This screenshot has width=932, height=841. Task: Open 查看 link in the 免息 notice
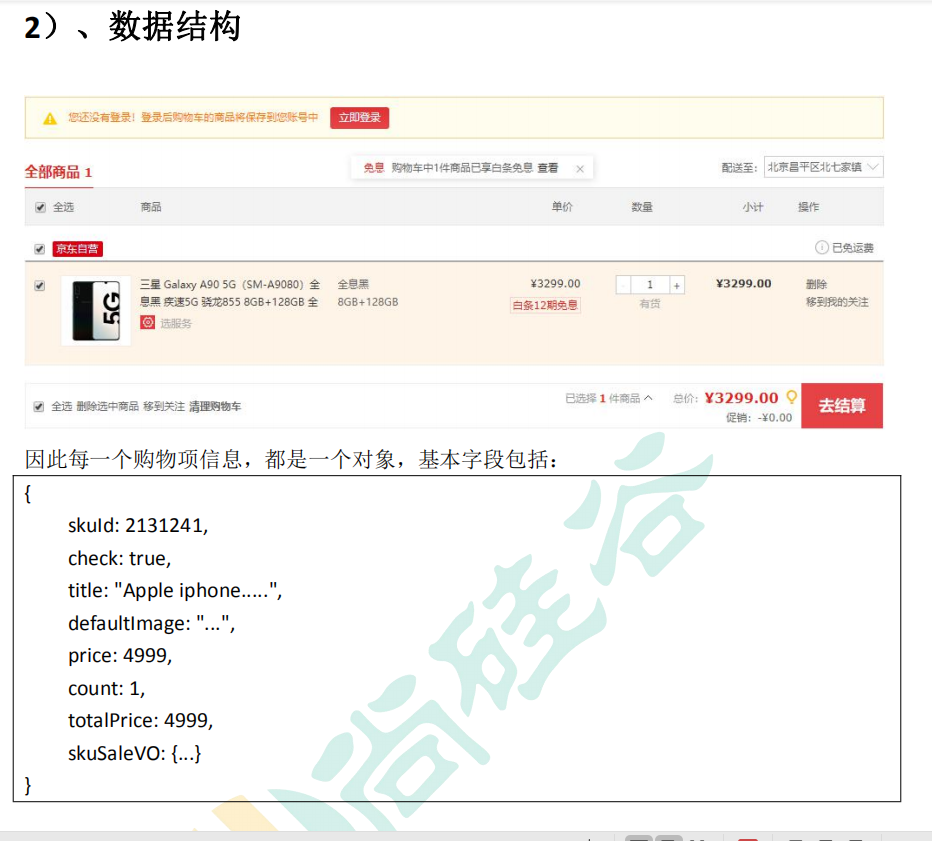click(x=547, y=168)
